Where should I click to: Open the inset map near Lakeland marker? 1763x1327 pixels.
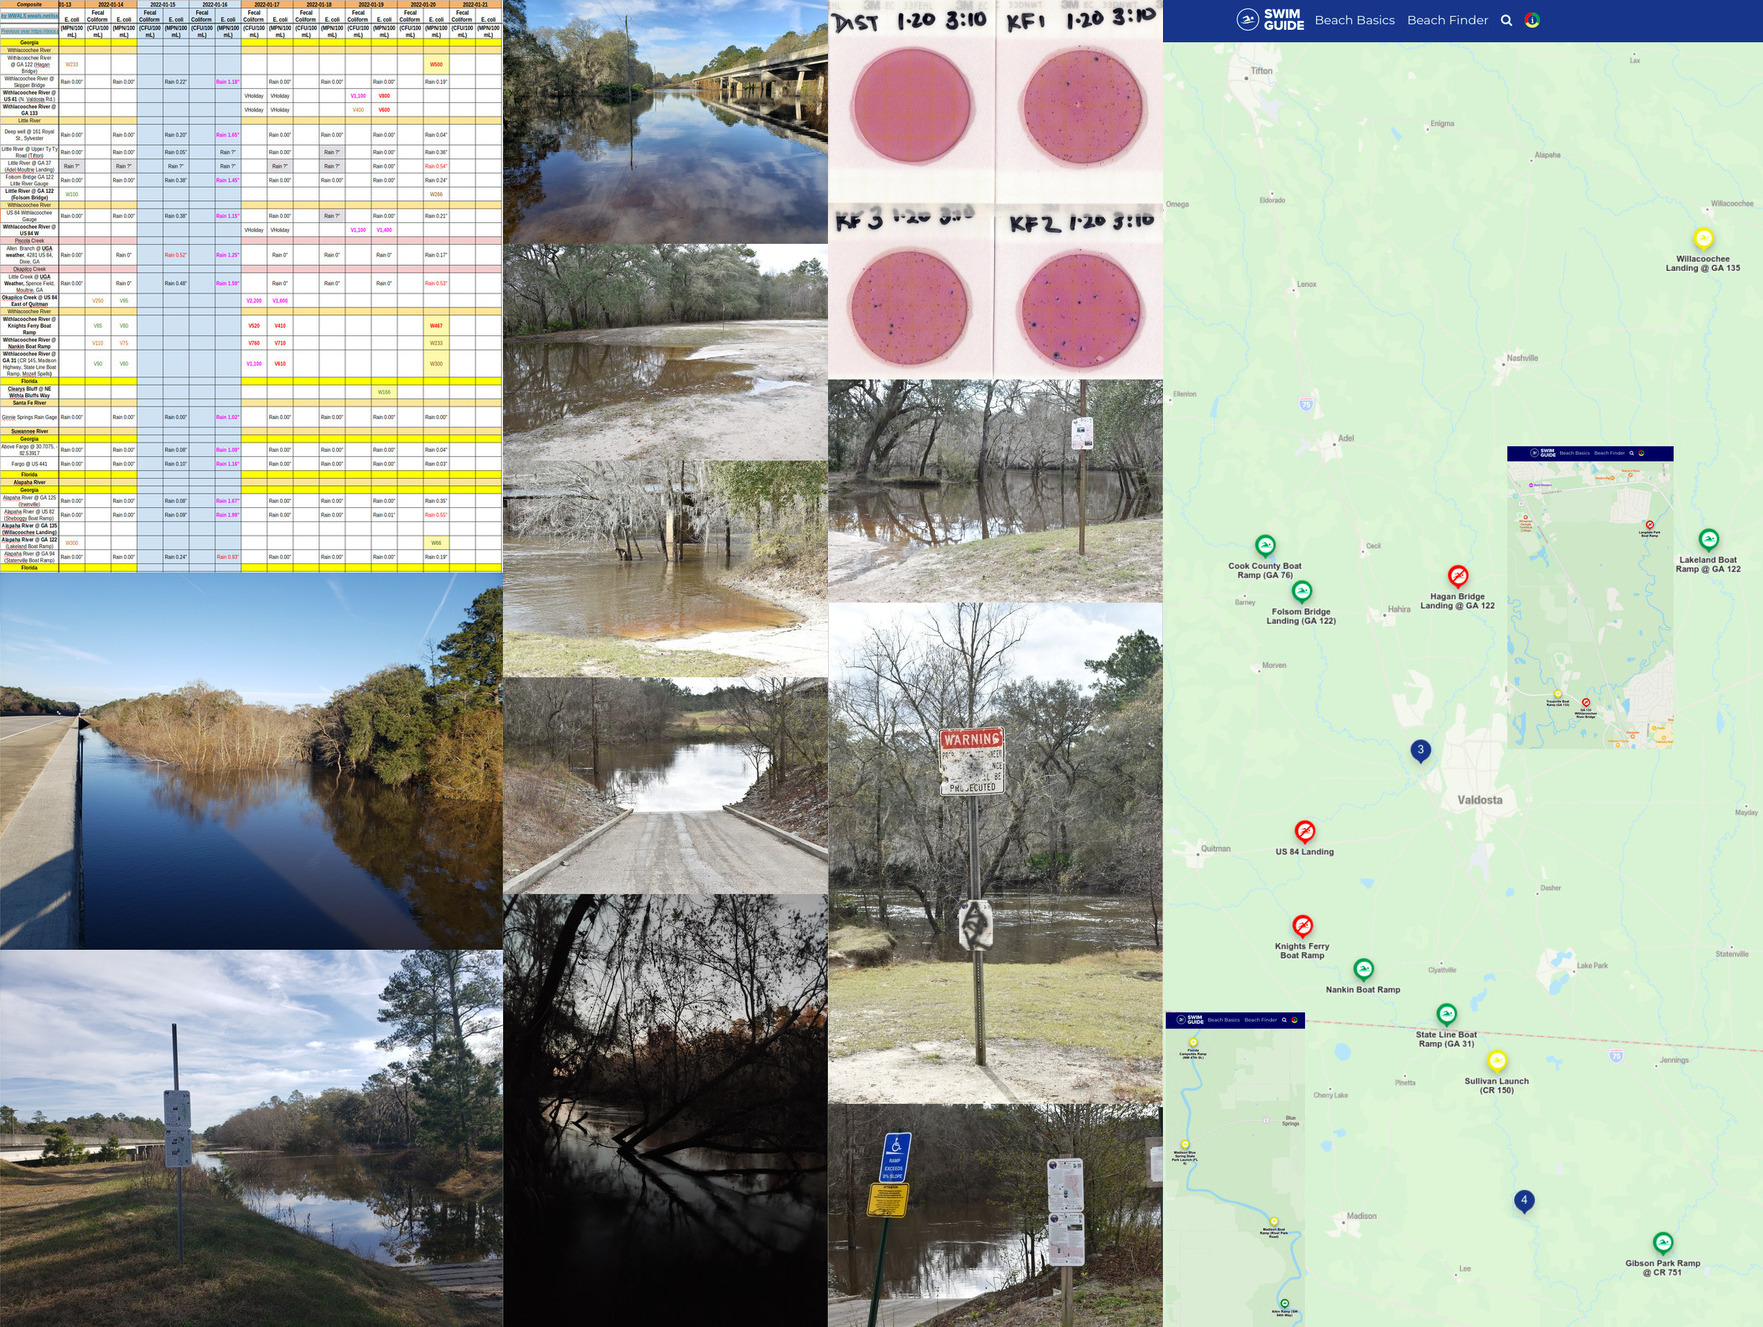tap(1590, 597)
